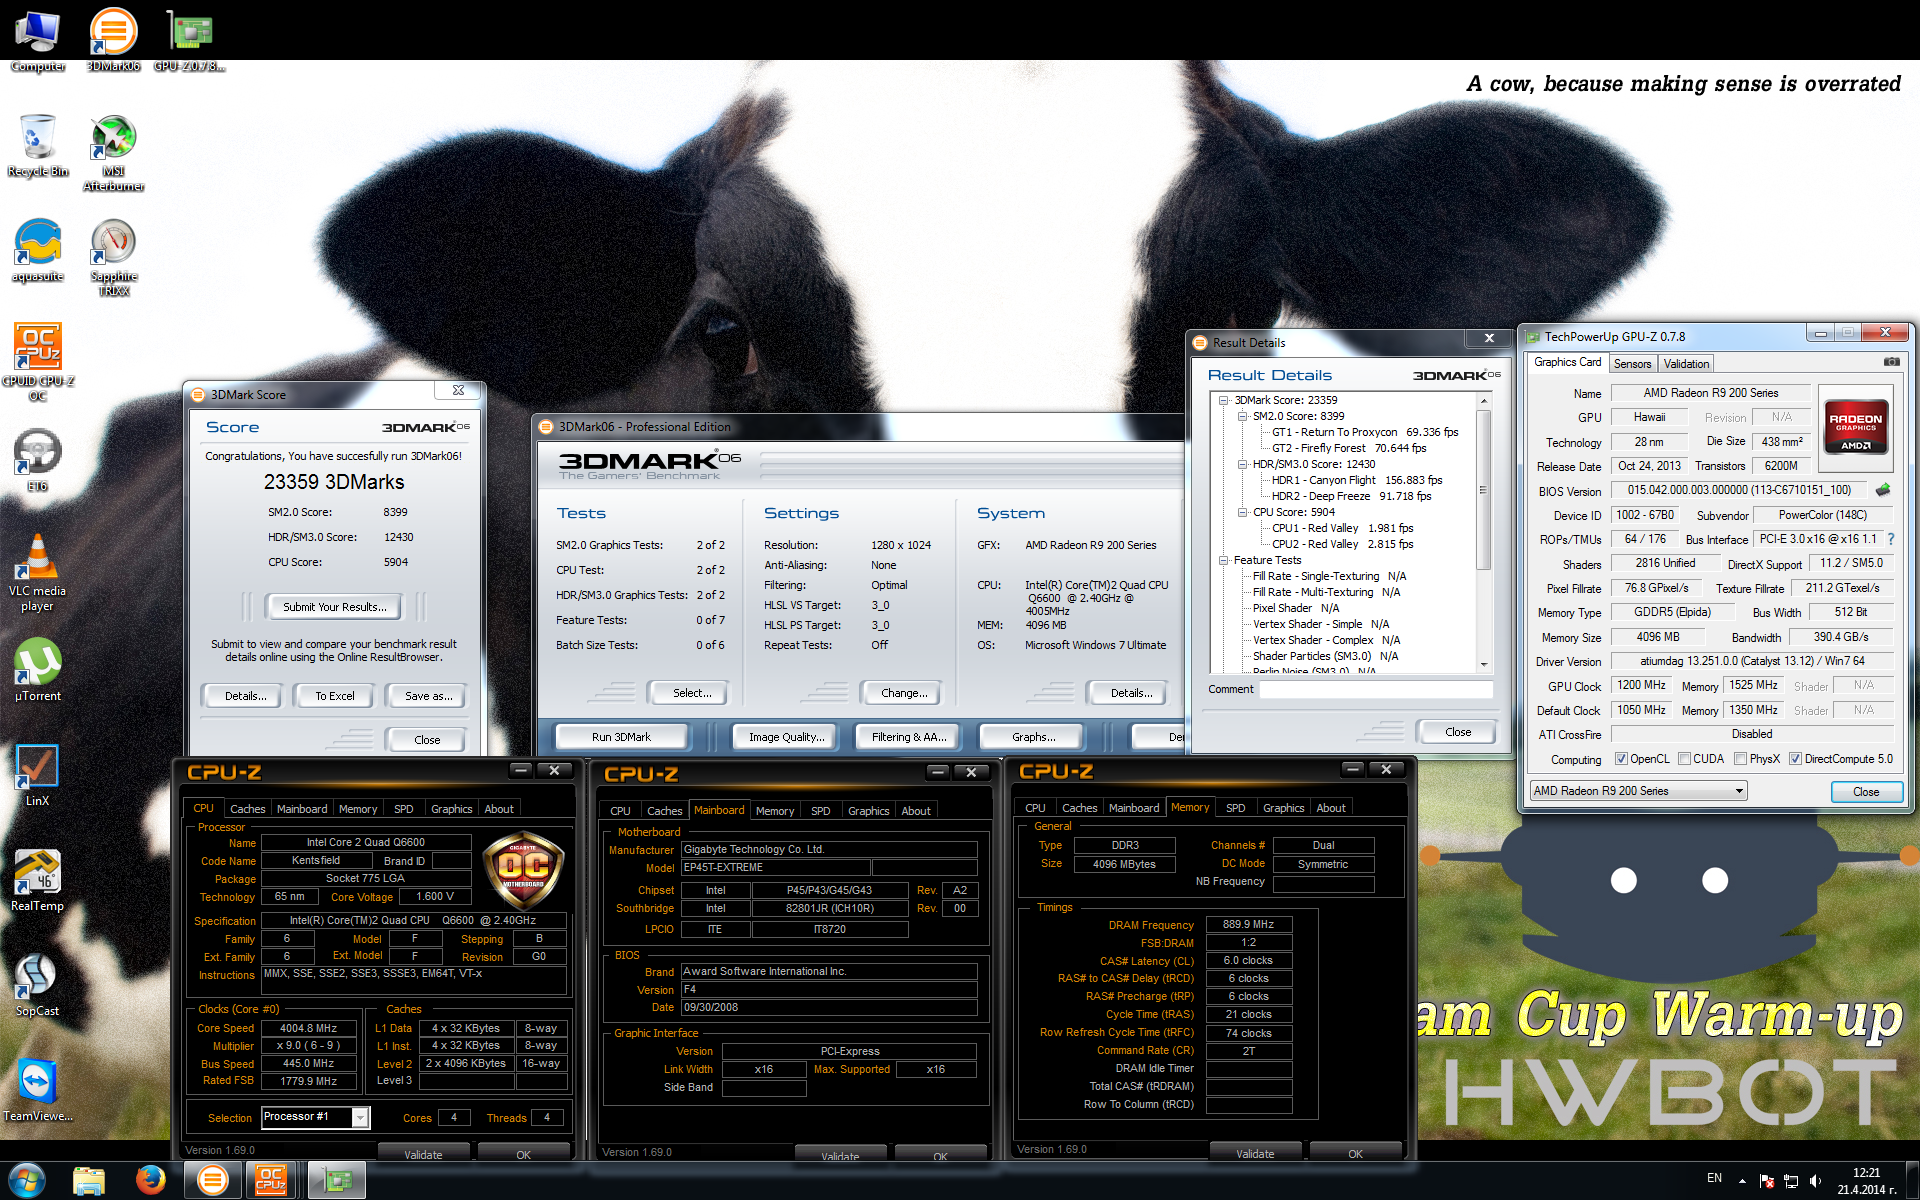Open the GPU selection dropdown in GPU-Z

click(x=1638, y=791)
